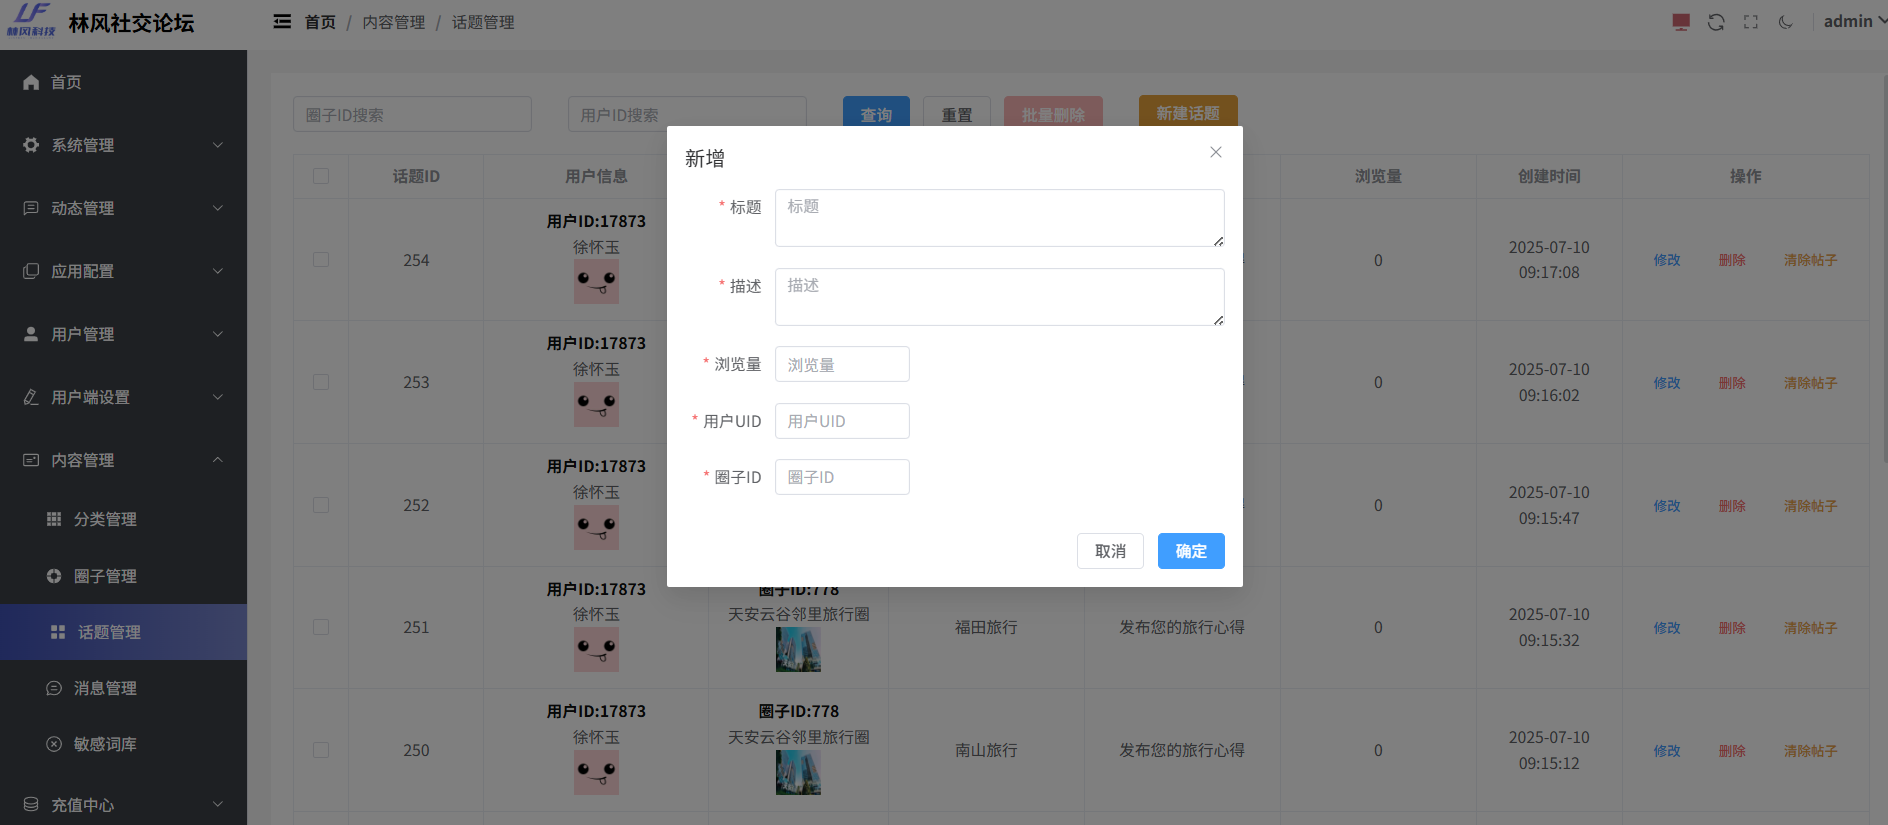The image size is (1888, 825).
Task: Check the row 250 checkbox
Action: 321,750
